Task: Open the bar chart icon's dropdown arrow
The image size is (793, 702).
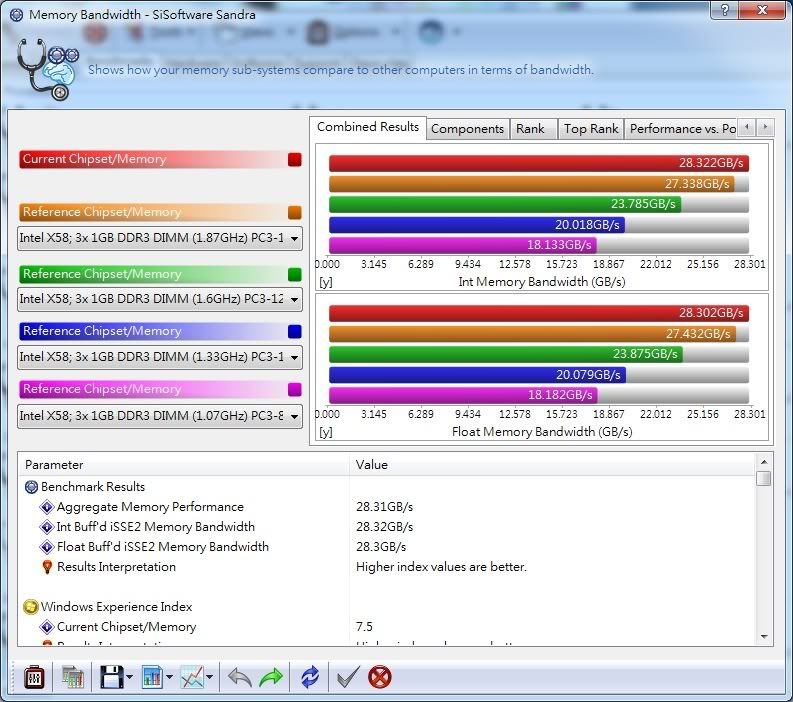Action: pos(169,677)
